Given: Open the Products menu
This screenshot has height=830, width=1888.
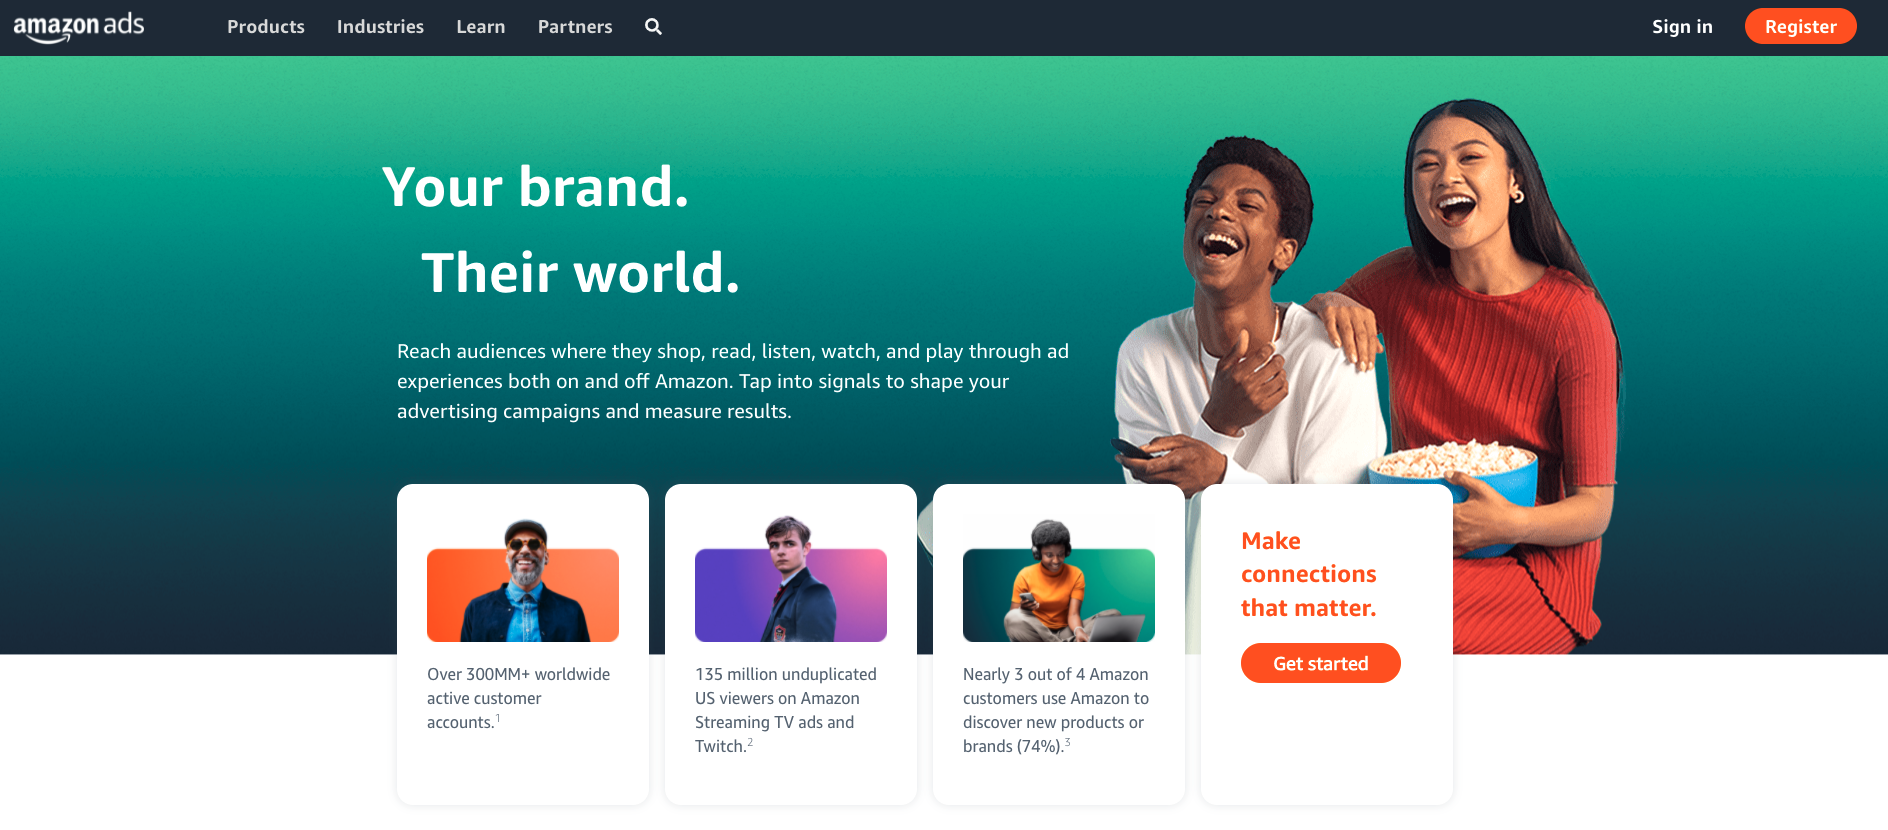Looking at the screenshot, I should tap(266, 27).
